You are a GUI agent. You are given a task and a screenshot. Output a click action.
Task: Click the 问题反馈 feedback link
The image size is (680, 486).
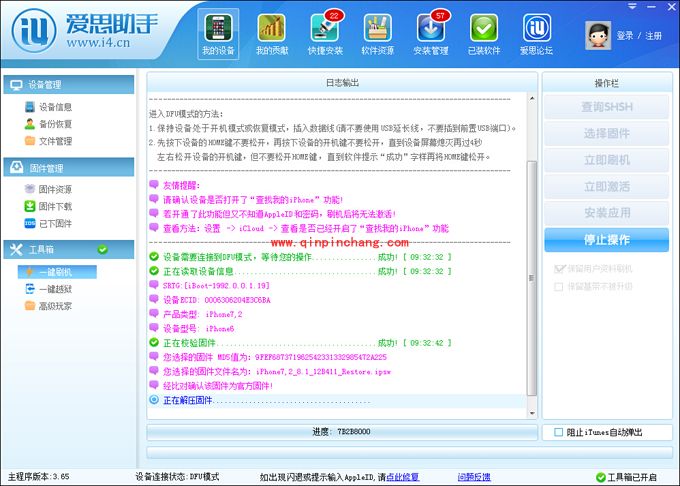tap(474, 477)
